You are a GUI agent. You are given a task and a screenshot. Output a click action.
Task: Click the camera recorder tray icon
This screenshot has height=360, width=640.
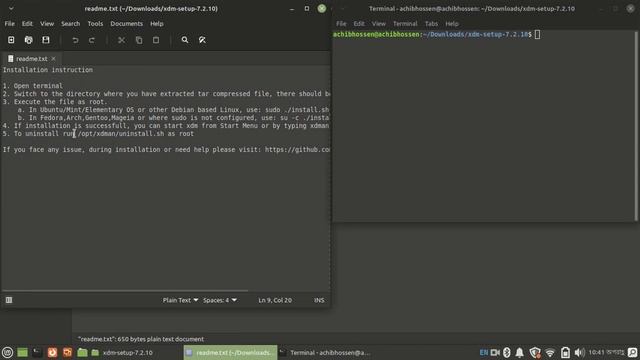click(x=495, y=352)
